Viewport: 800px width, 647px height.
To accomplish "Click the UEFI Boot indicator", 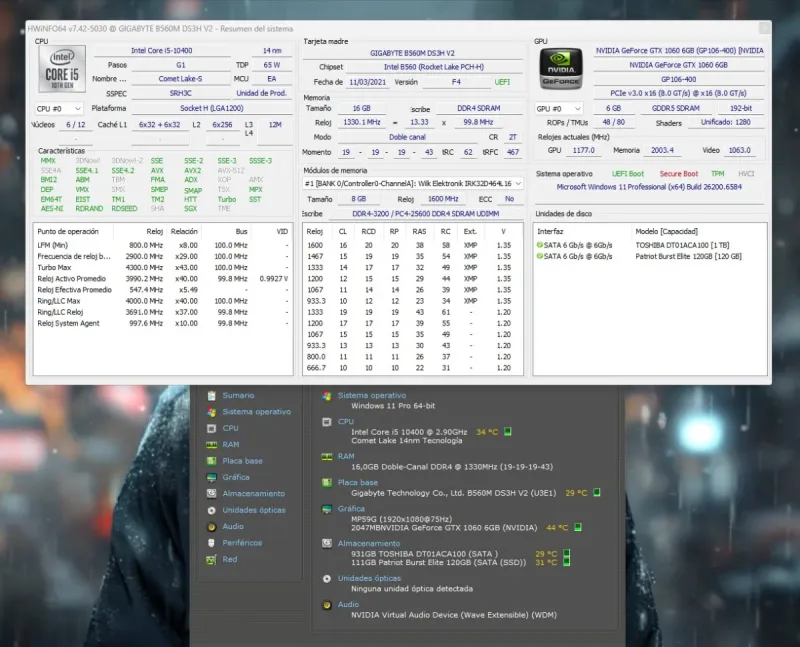I will 628,173.
